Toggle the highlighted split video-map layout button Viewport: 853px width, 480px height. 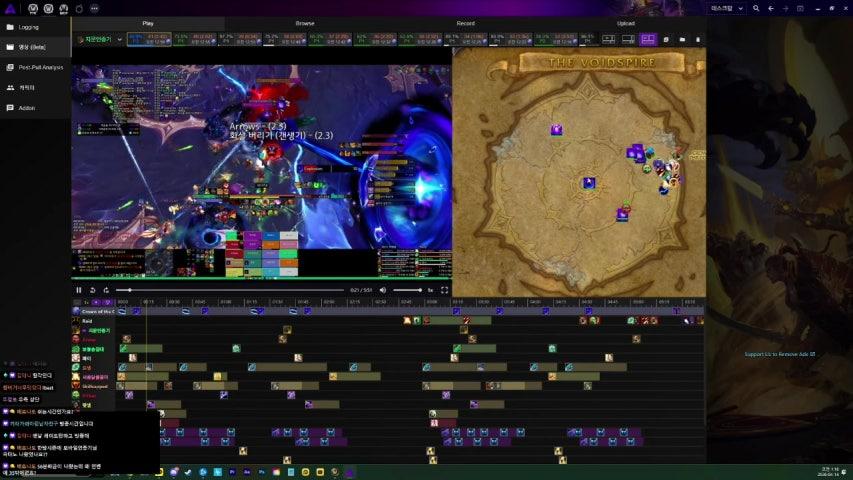648,39
